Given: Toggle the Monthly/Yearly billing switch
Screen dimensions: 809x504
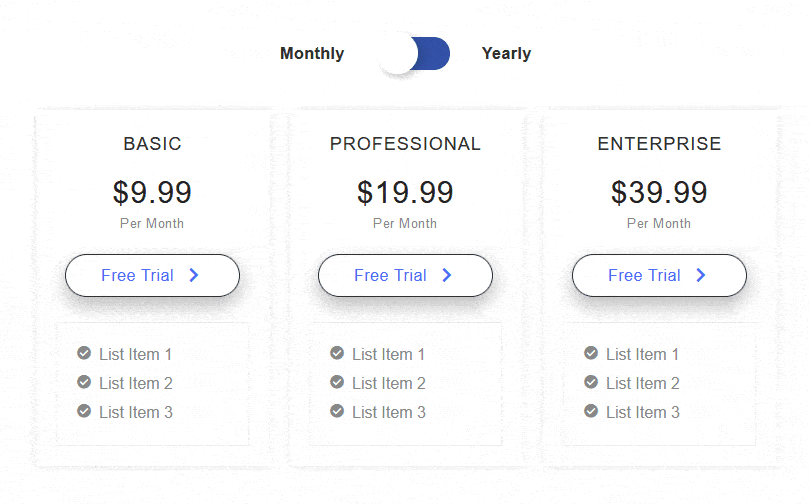Looking at the screenshot, I should click(414, 54).
